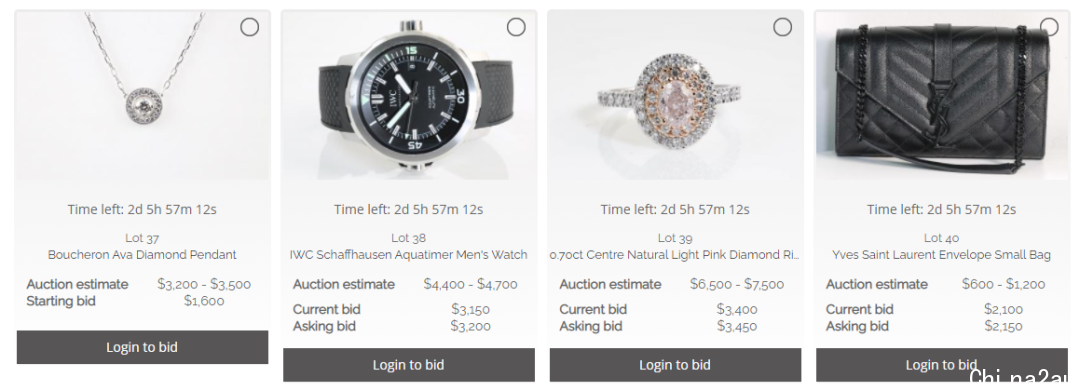Select the circle on the IWC watch card
Viewport: 1080px width, 391px height.
point(516,27)
